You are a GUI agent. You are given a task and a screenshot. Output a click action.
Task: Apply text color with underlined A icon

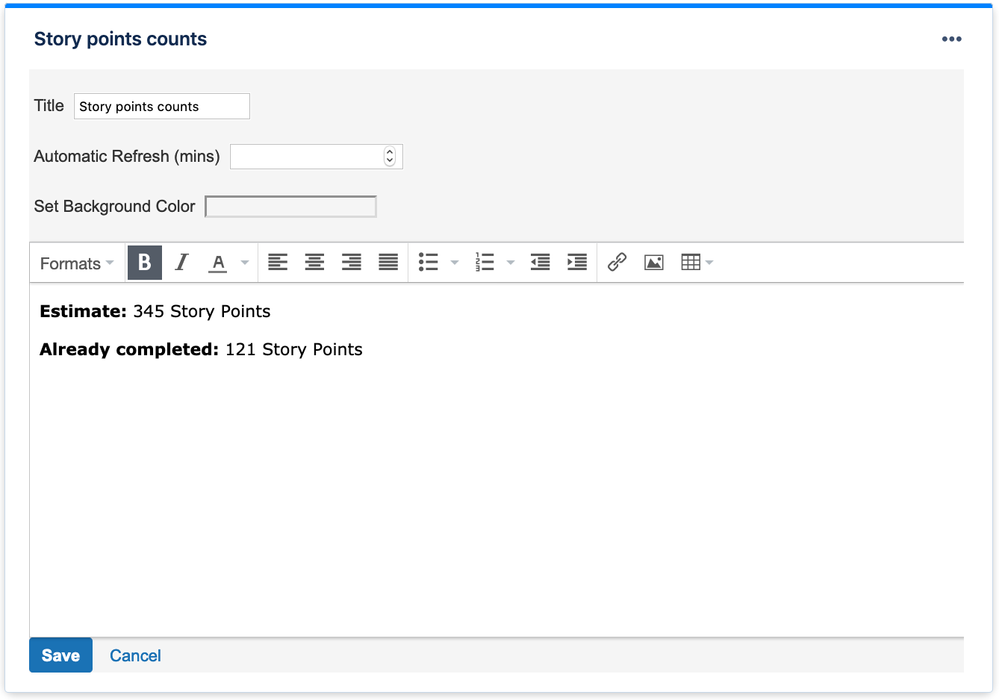point(218,262)
